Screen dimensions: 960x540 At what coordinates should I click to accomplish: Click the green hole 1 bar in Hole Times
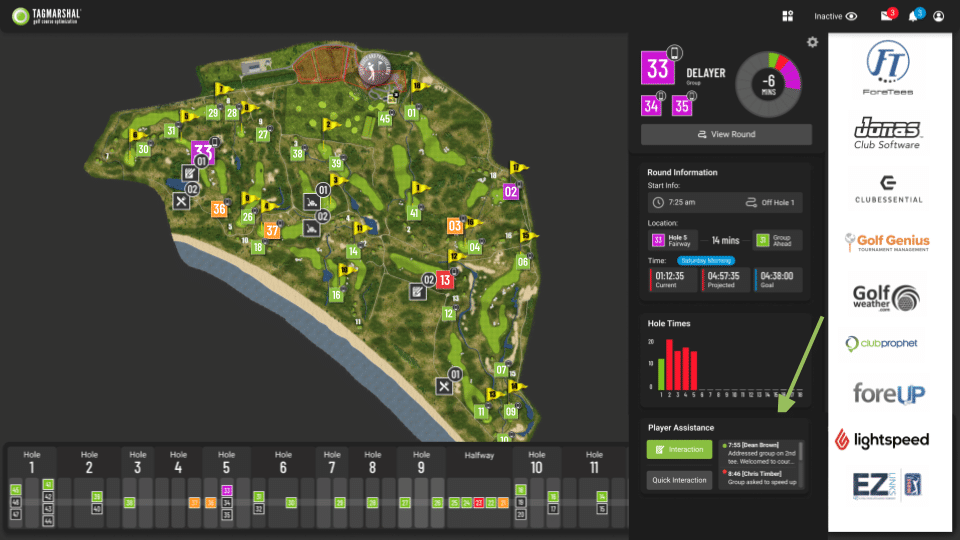(x=661, y=374)
